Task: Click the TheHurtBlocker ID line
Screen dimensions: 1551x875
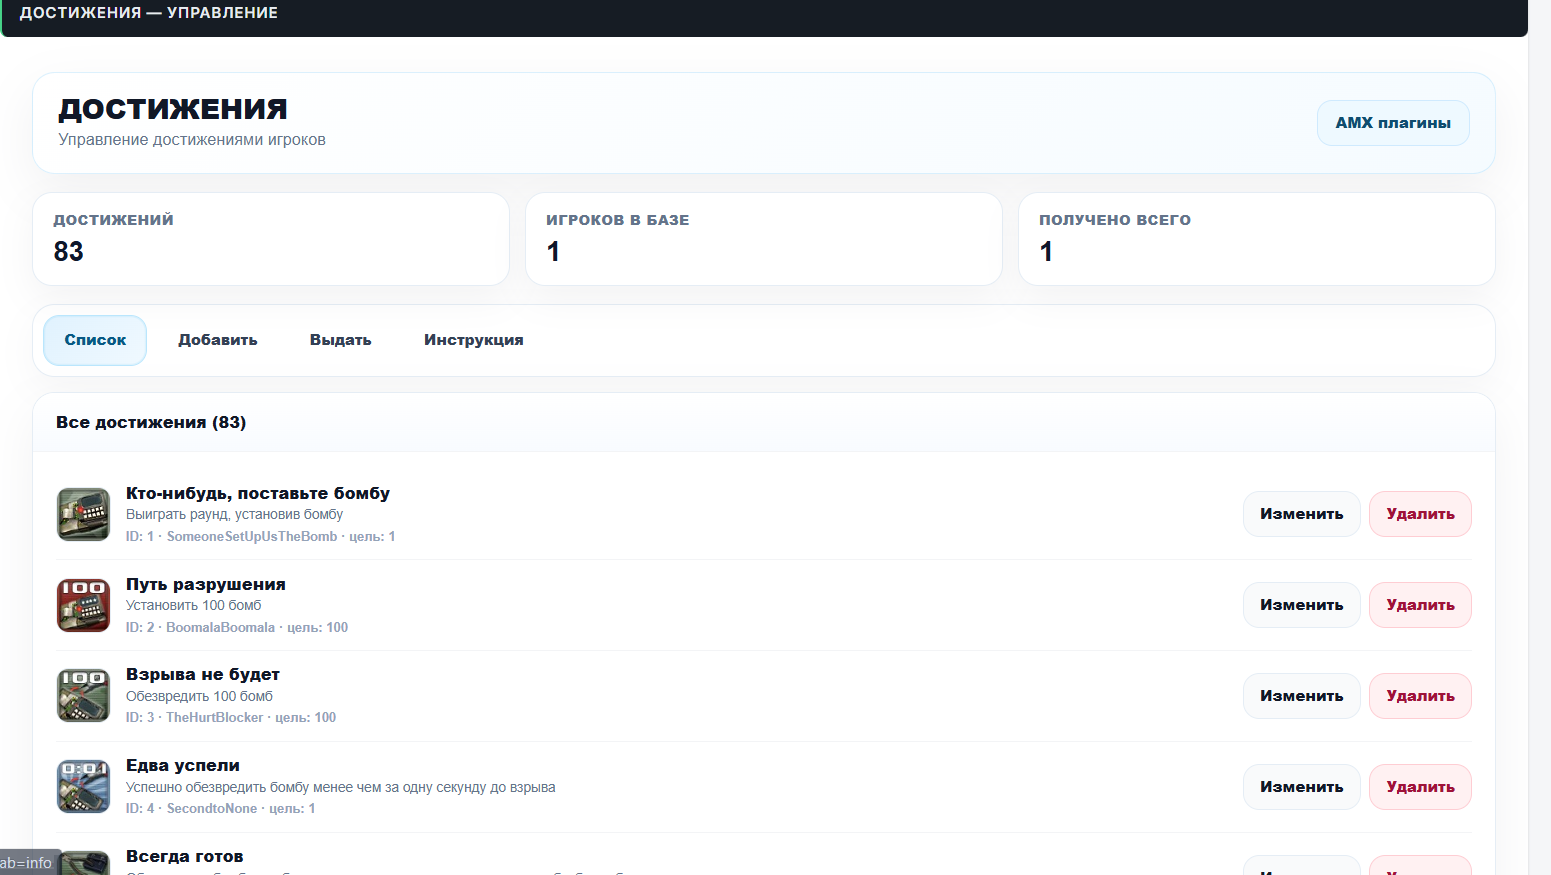Action: click(x=231, y=717)
